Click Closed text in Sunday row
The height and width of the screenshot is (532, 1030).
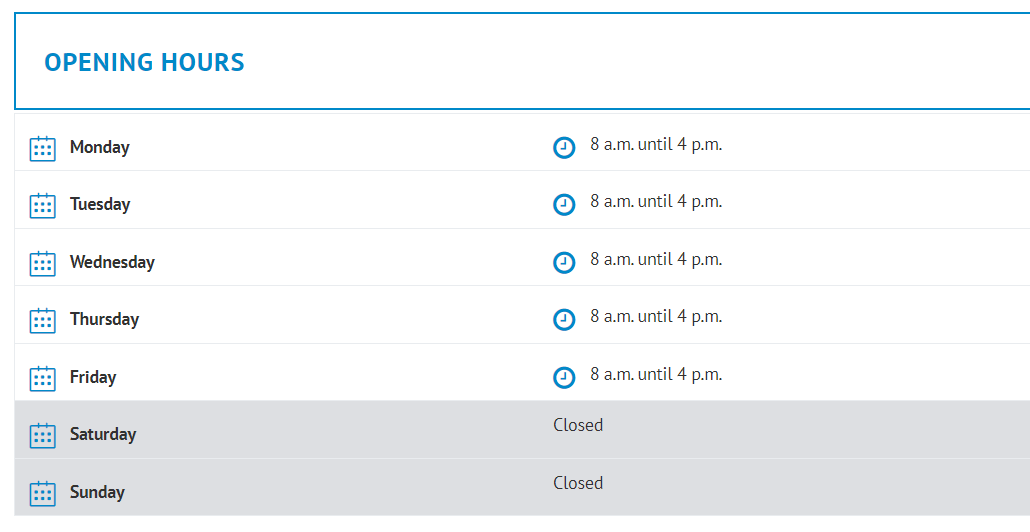click(578, 483)
